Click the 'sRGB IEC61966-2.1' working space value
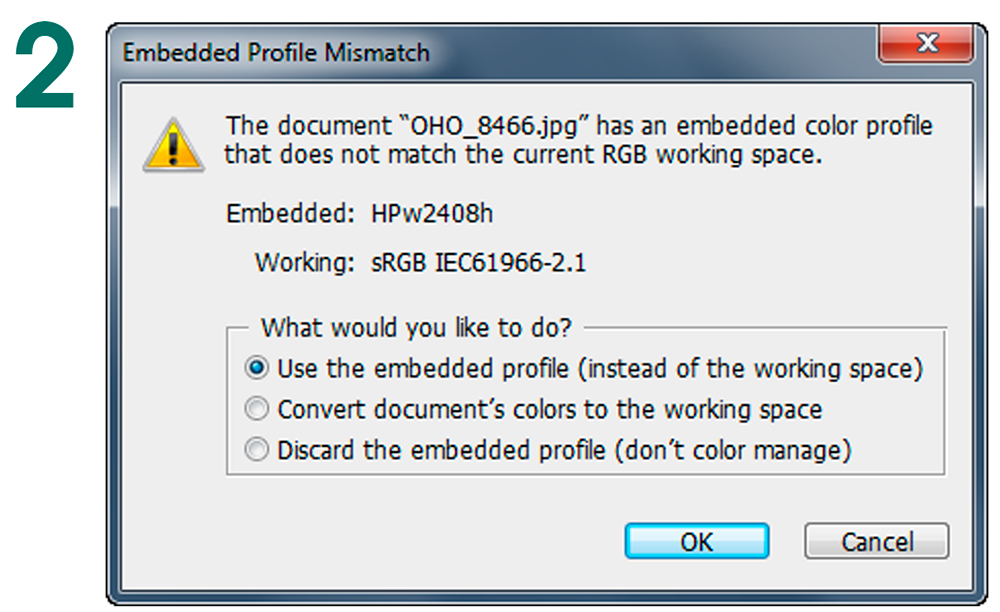The height and width of the screenshot is (612, 1000). (476, 263)
